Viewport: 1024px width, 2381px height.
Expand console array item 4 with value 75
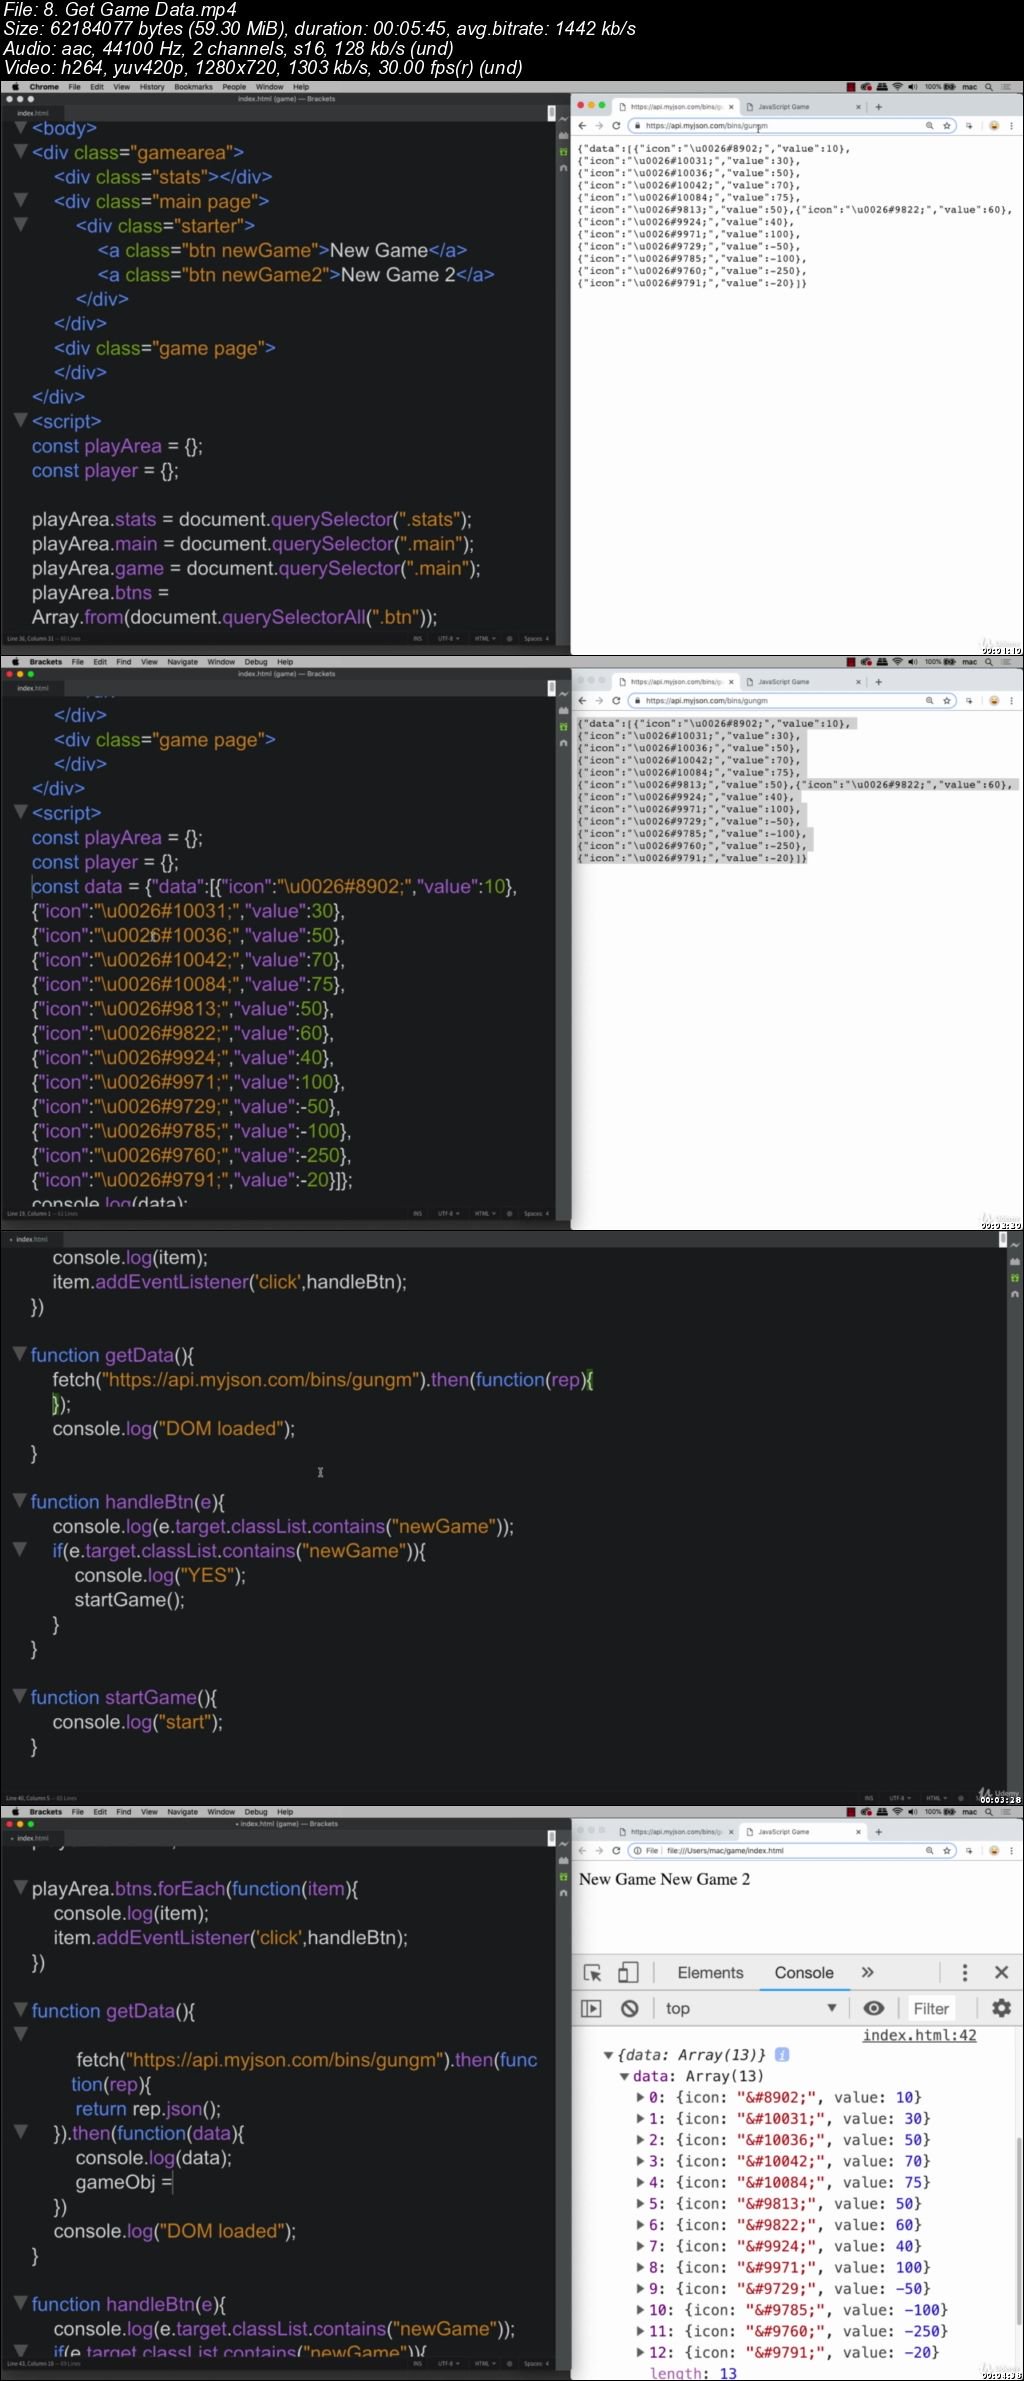640,2182
